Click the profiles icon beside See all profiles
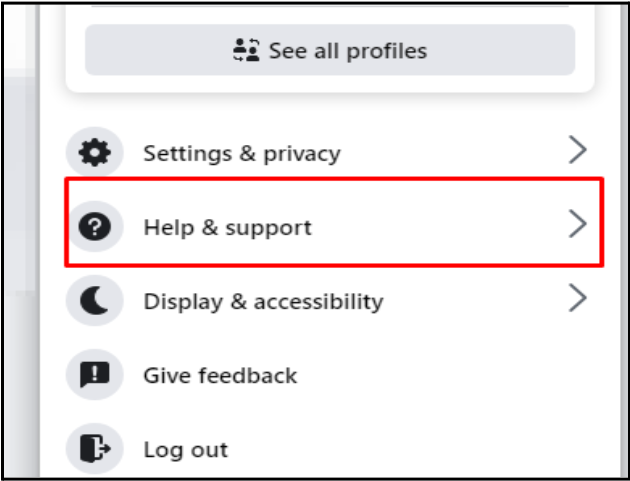The height and width of the screenshot is (481, 630). (245, 51)
